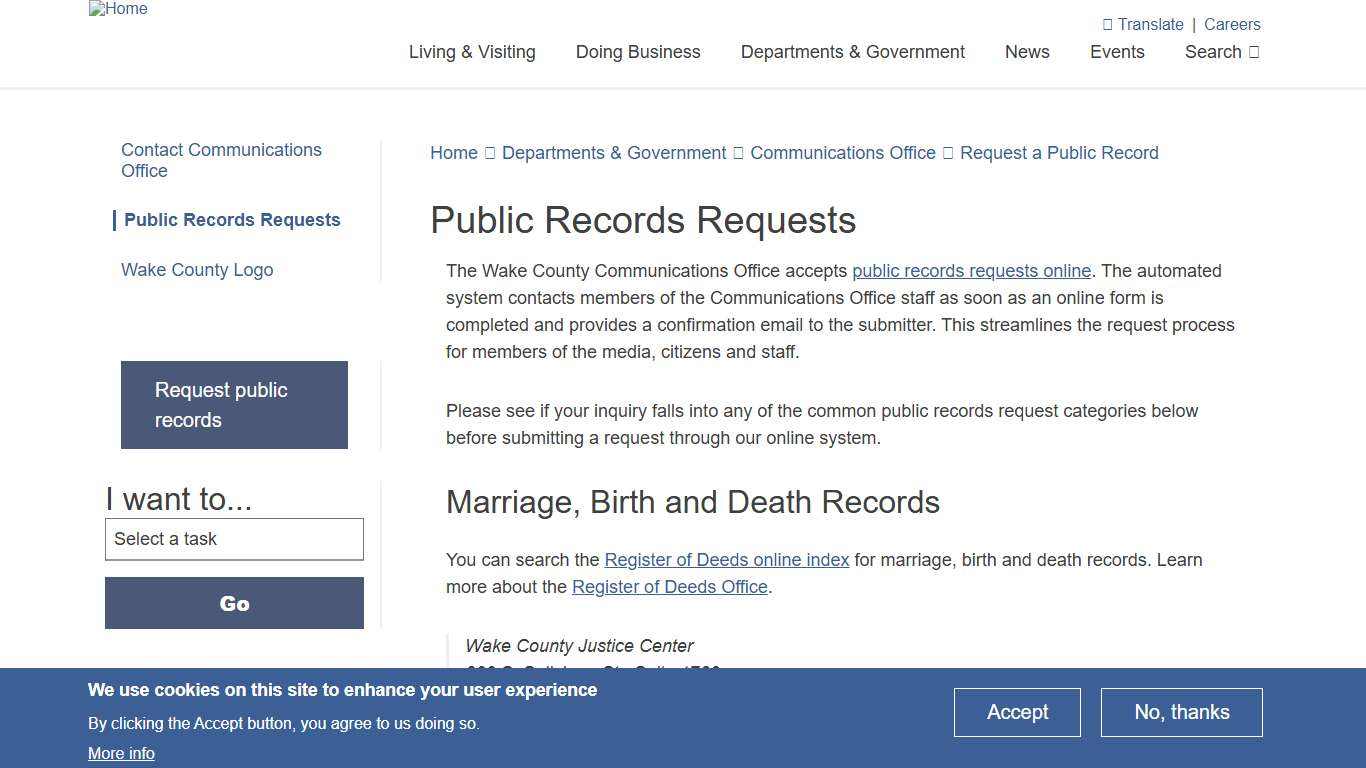Click the Translate globe icon
This screenshot has height=768, width=1366.
1110,24
